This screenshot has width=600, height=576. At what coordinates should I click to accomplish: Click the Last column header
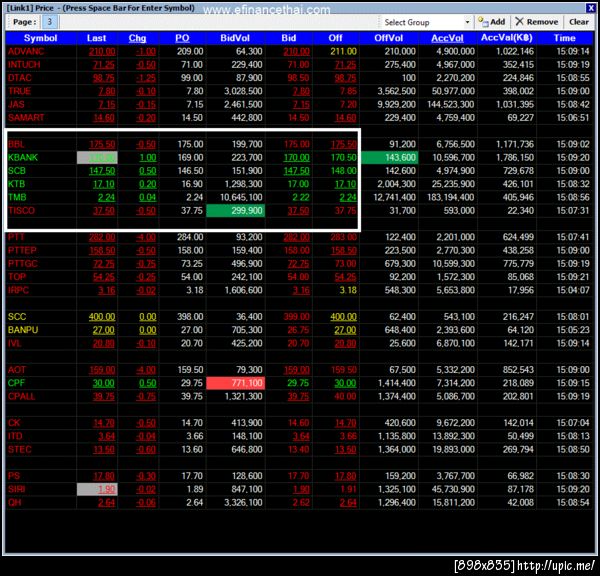[96, 38]
